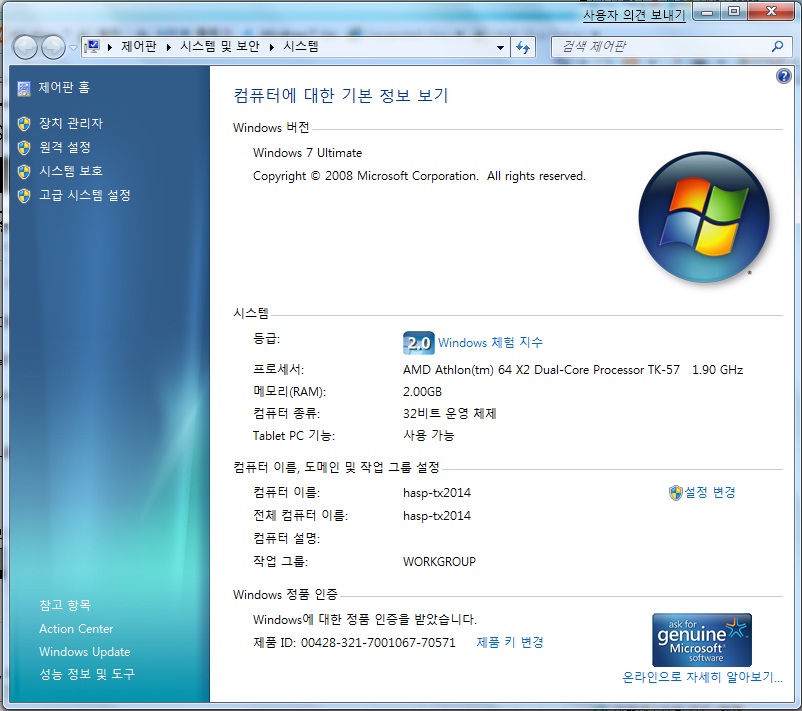This screenshot has height=711, width=802.
Task: Click shield icon beside 장치 관리자
Action: 24,123
